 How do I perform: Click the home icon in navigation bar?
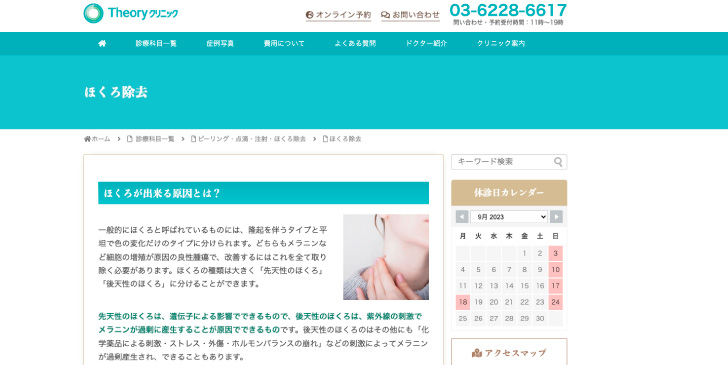tap(102, 43)
